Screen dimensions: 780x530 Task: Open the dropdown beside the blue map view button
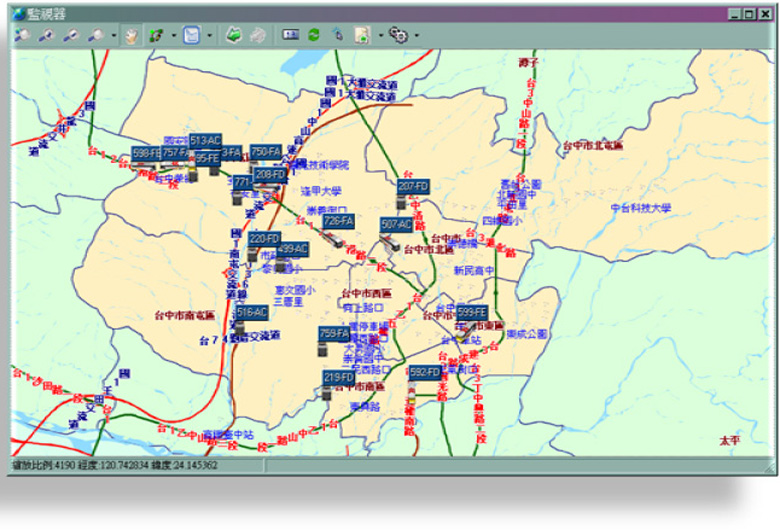[209, 35]
